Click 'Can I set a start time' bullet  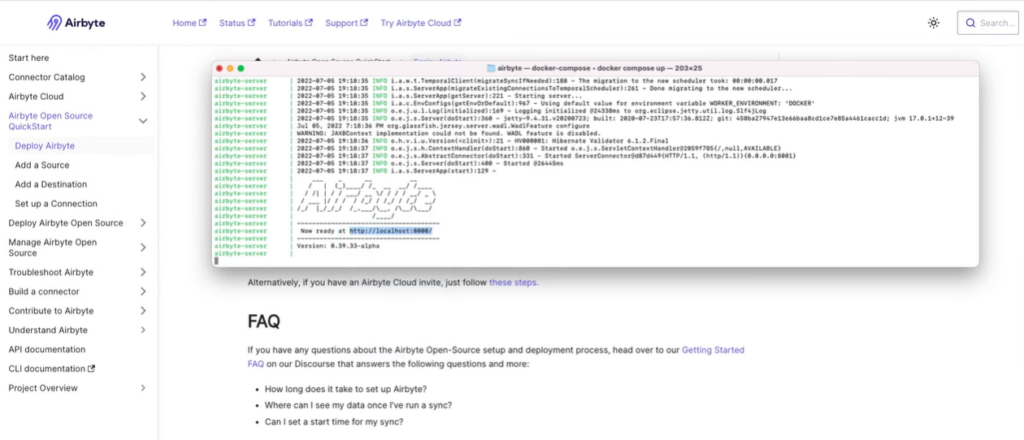(334, 422)
